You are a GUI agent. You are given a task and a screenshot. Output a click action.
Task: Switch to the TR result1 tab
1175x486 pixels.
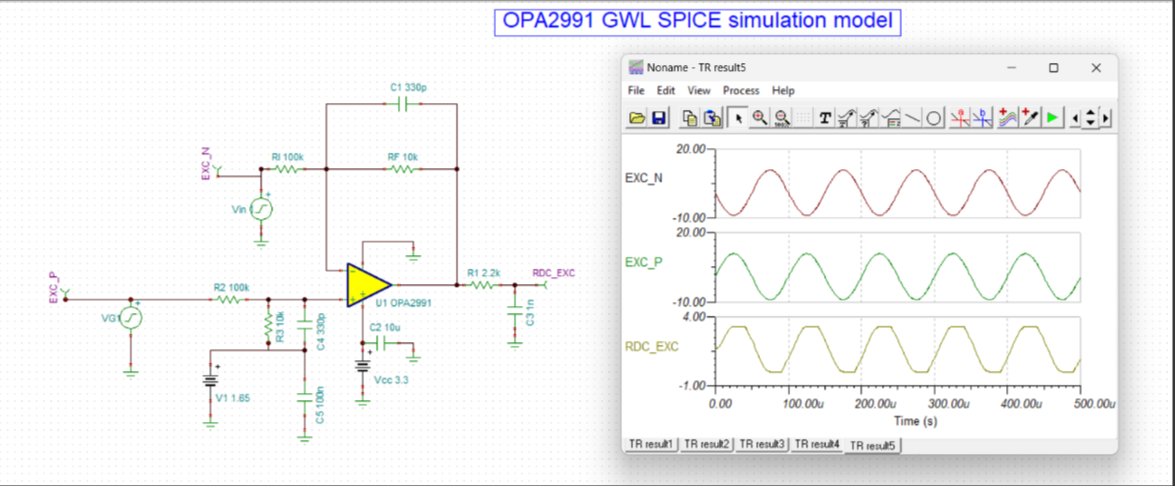point(652,444)
